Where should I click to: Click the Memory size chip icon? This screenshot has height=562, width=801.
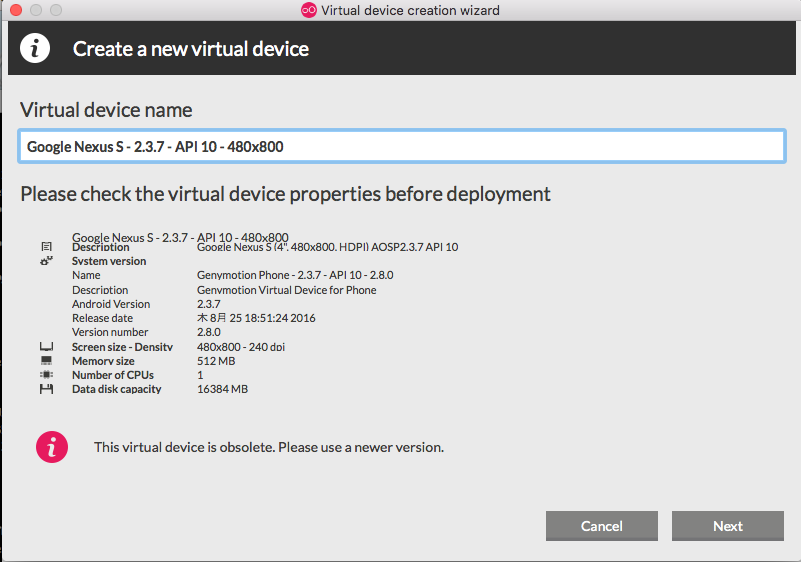click(46, 361)
